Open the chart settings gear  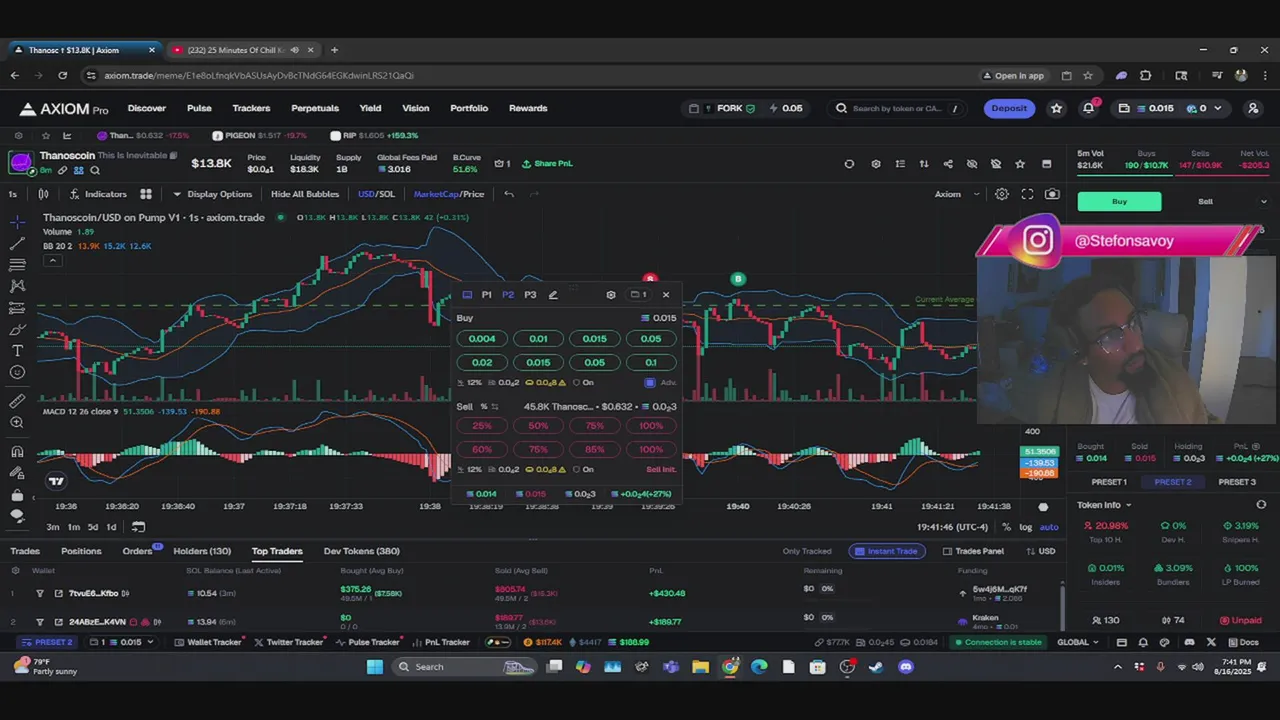click(x=1001, y=194)
